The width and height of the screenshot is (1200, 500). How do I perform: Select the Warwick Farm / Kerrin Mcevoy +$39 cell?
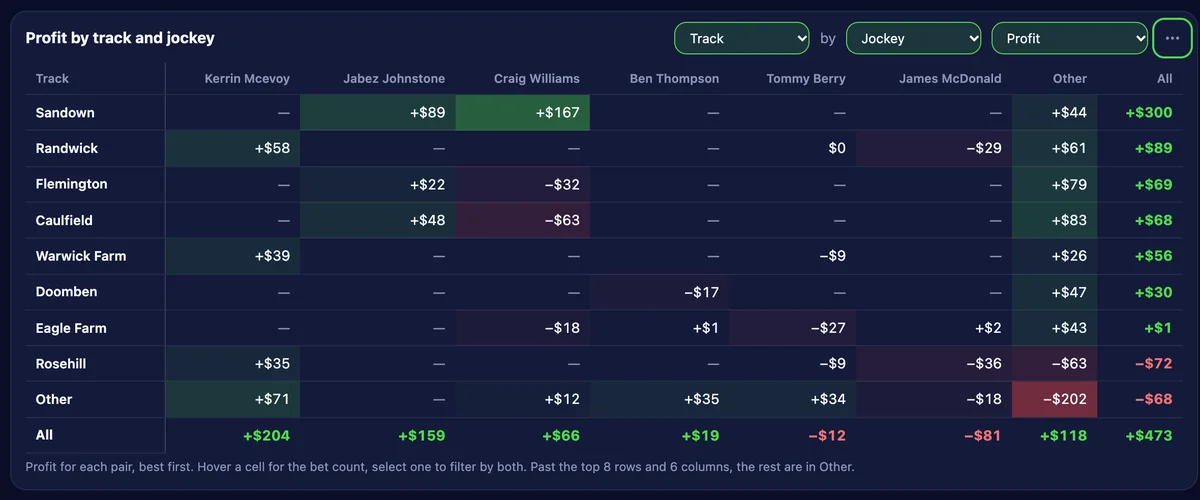tap(233, 256)
